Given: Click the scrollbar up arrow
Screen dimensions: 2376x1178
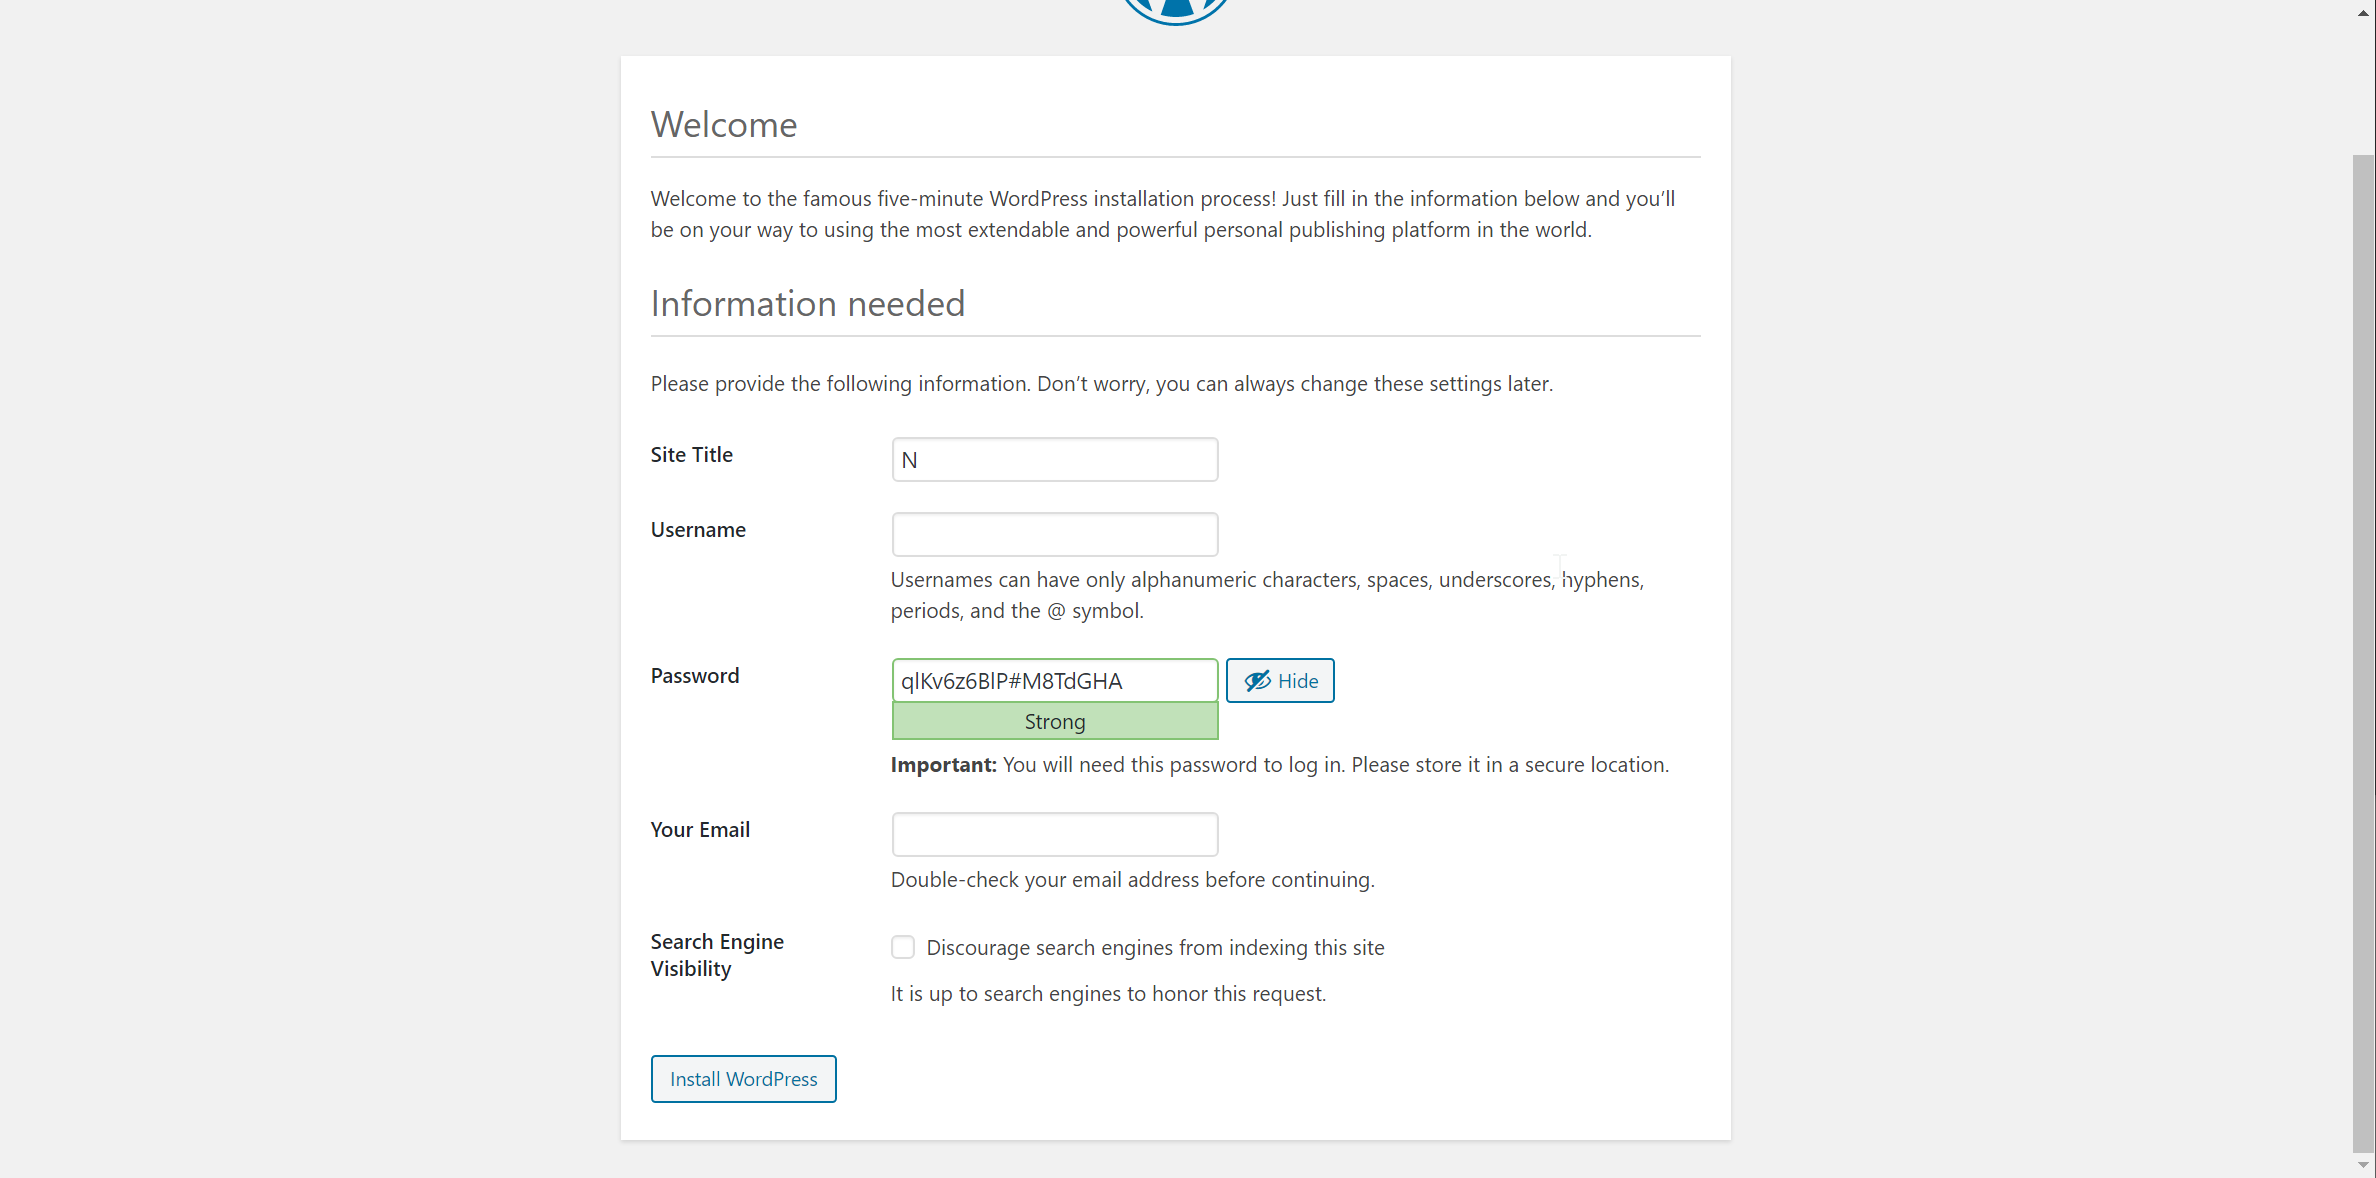Looking at the screenshot, I should (2364, 13).
